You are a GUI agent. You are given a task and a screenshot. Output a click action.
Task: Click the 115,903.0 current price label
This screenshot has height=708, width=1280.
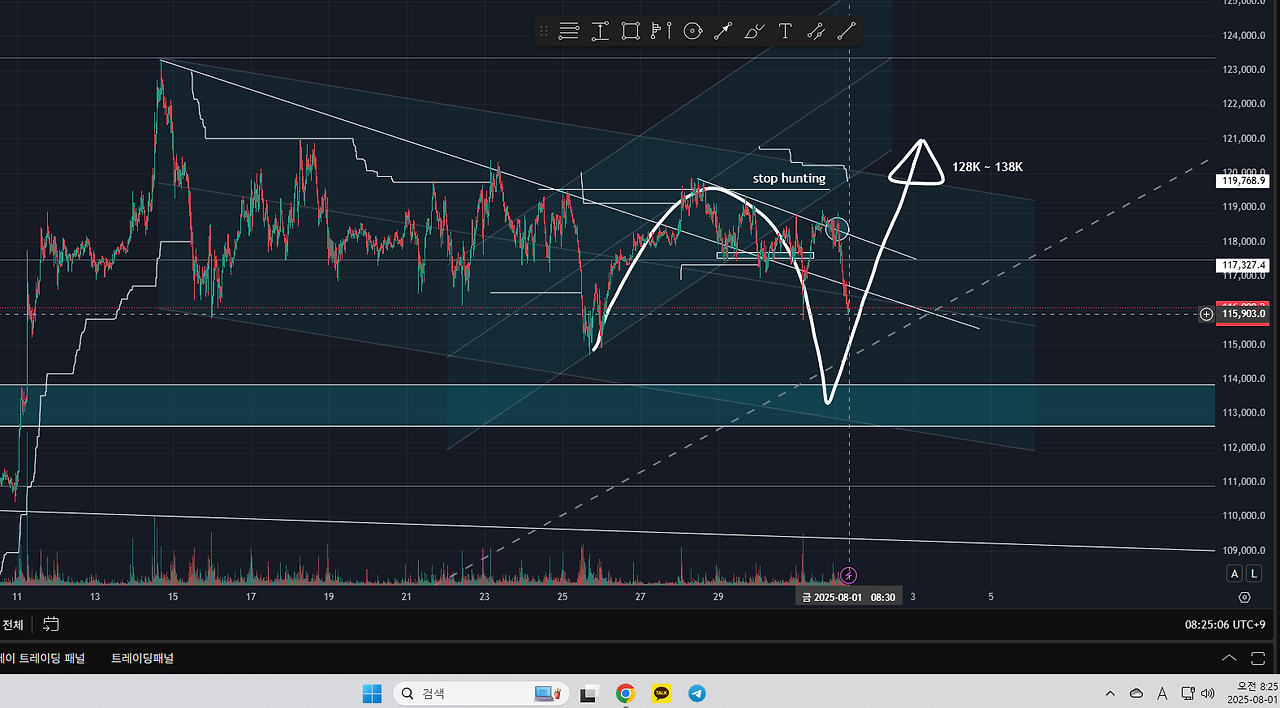pos(1242,314)
